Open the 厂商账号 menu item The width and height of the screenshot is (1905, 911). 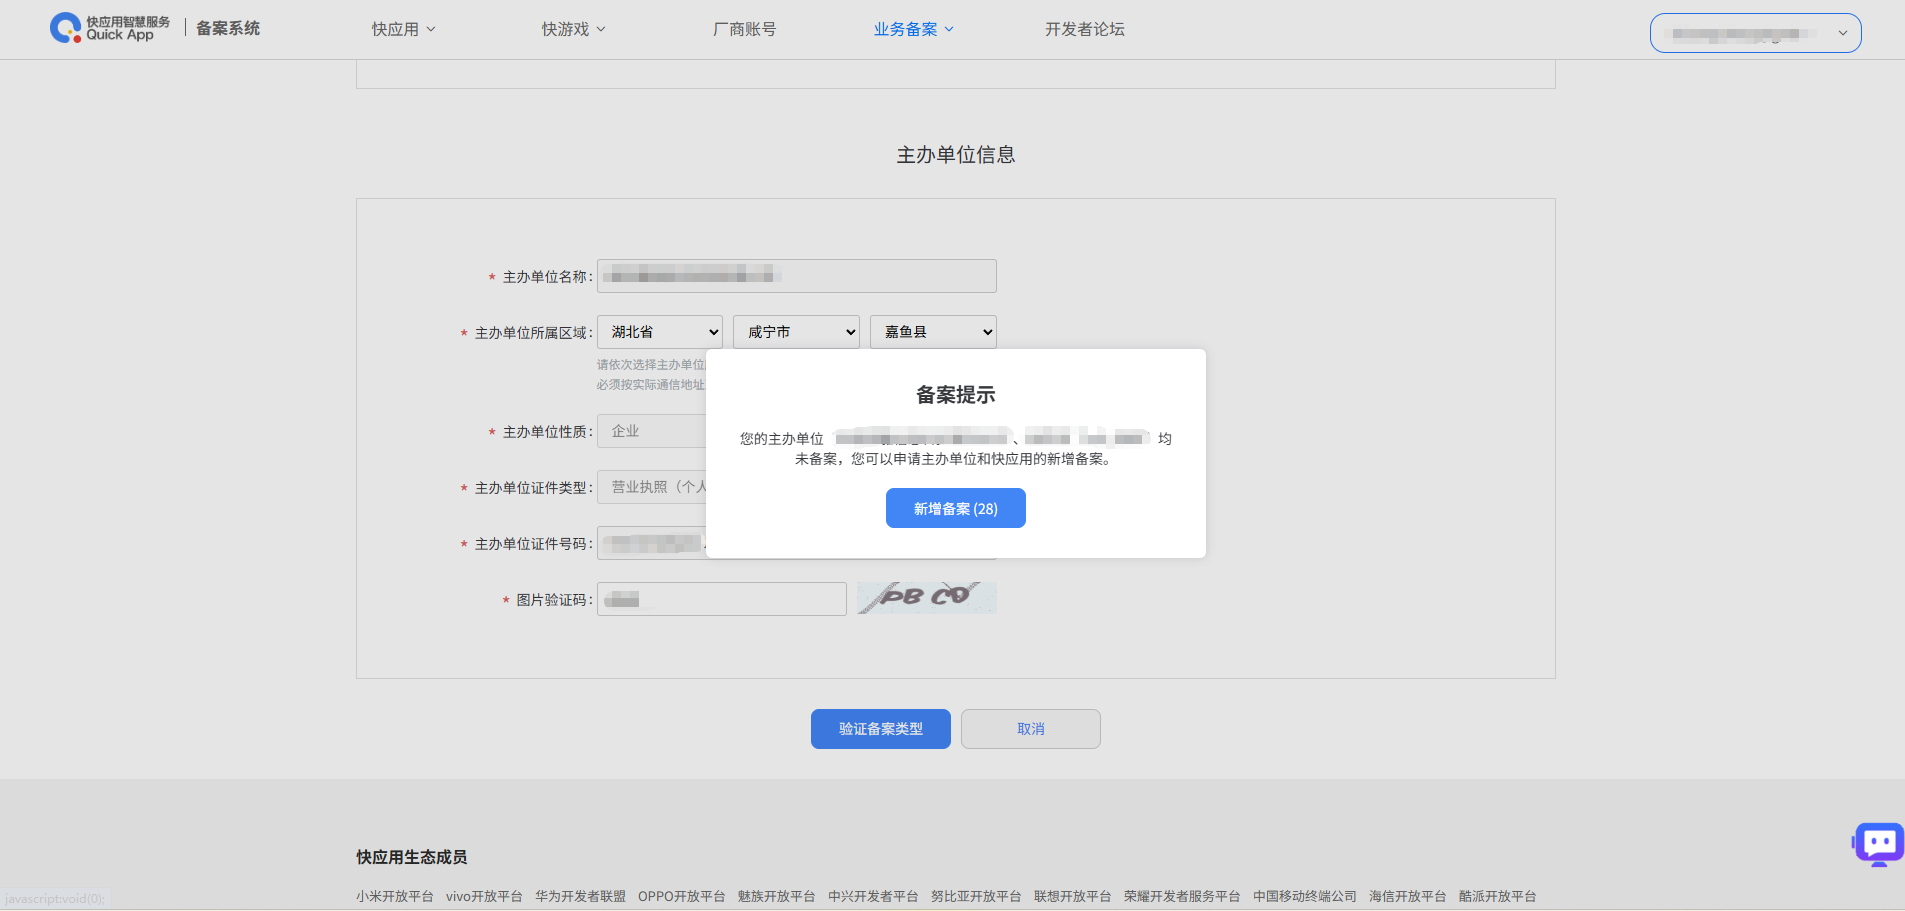(x=744, y=29)
